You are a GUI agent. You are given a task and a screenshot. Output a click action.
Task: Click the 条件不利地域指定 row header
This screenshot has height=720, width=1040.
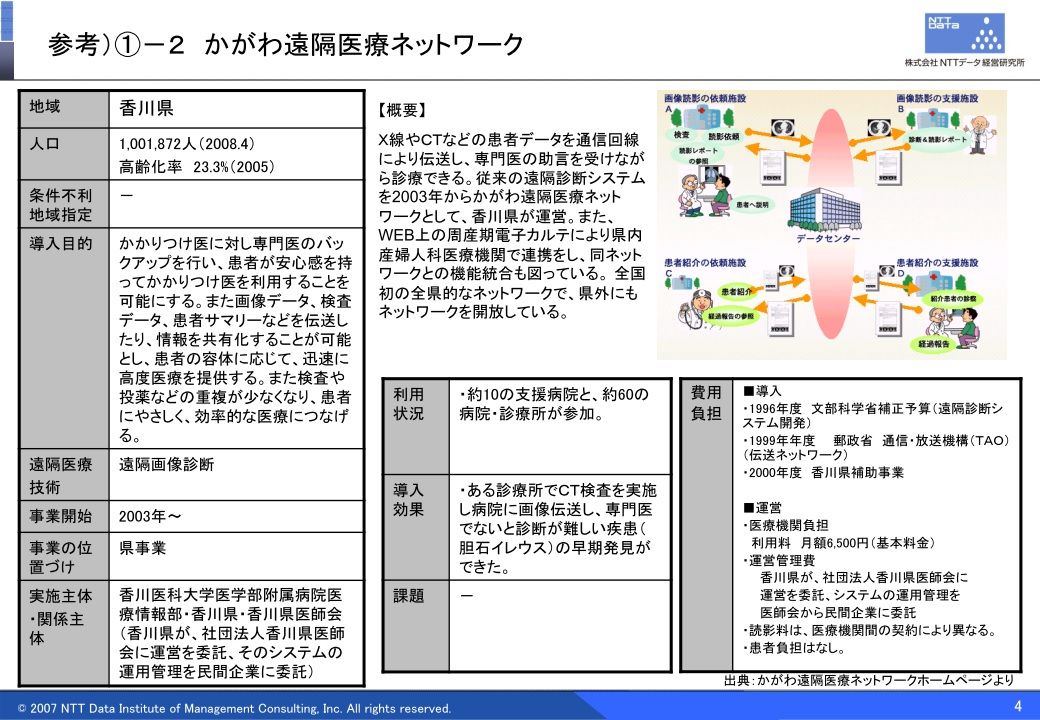coord(64,204)
